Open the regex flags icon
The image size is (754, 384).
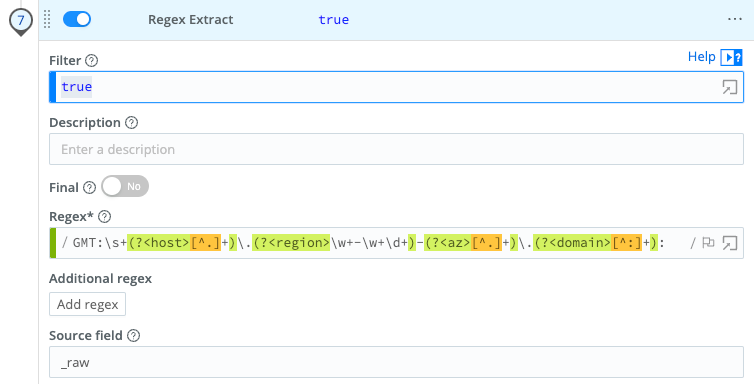click(708, 243)
